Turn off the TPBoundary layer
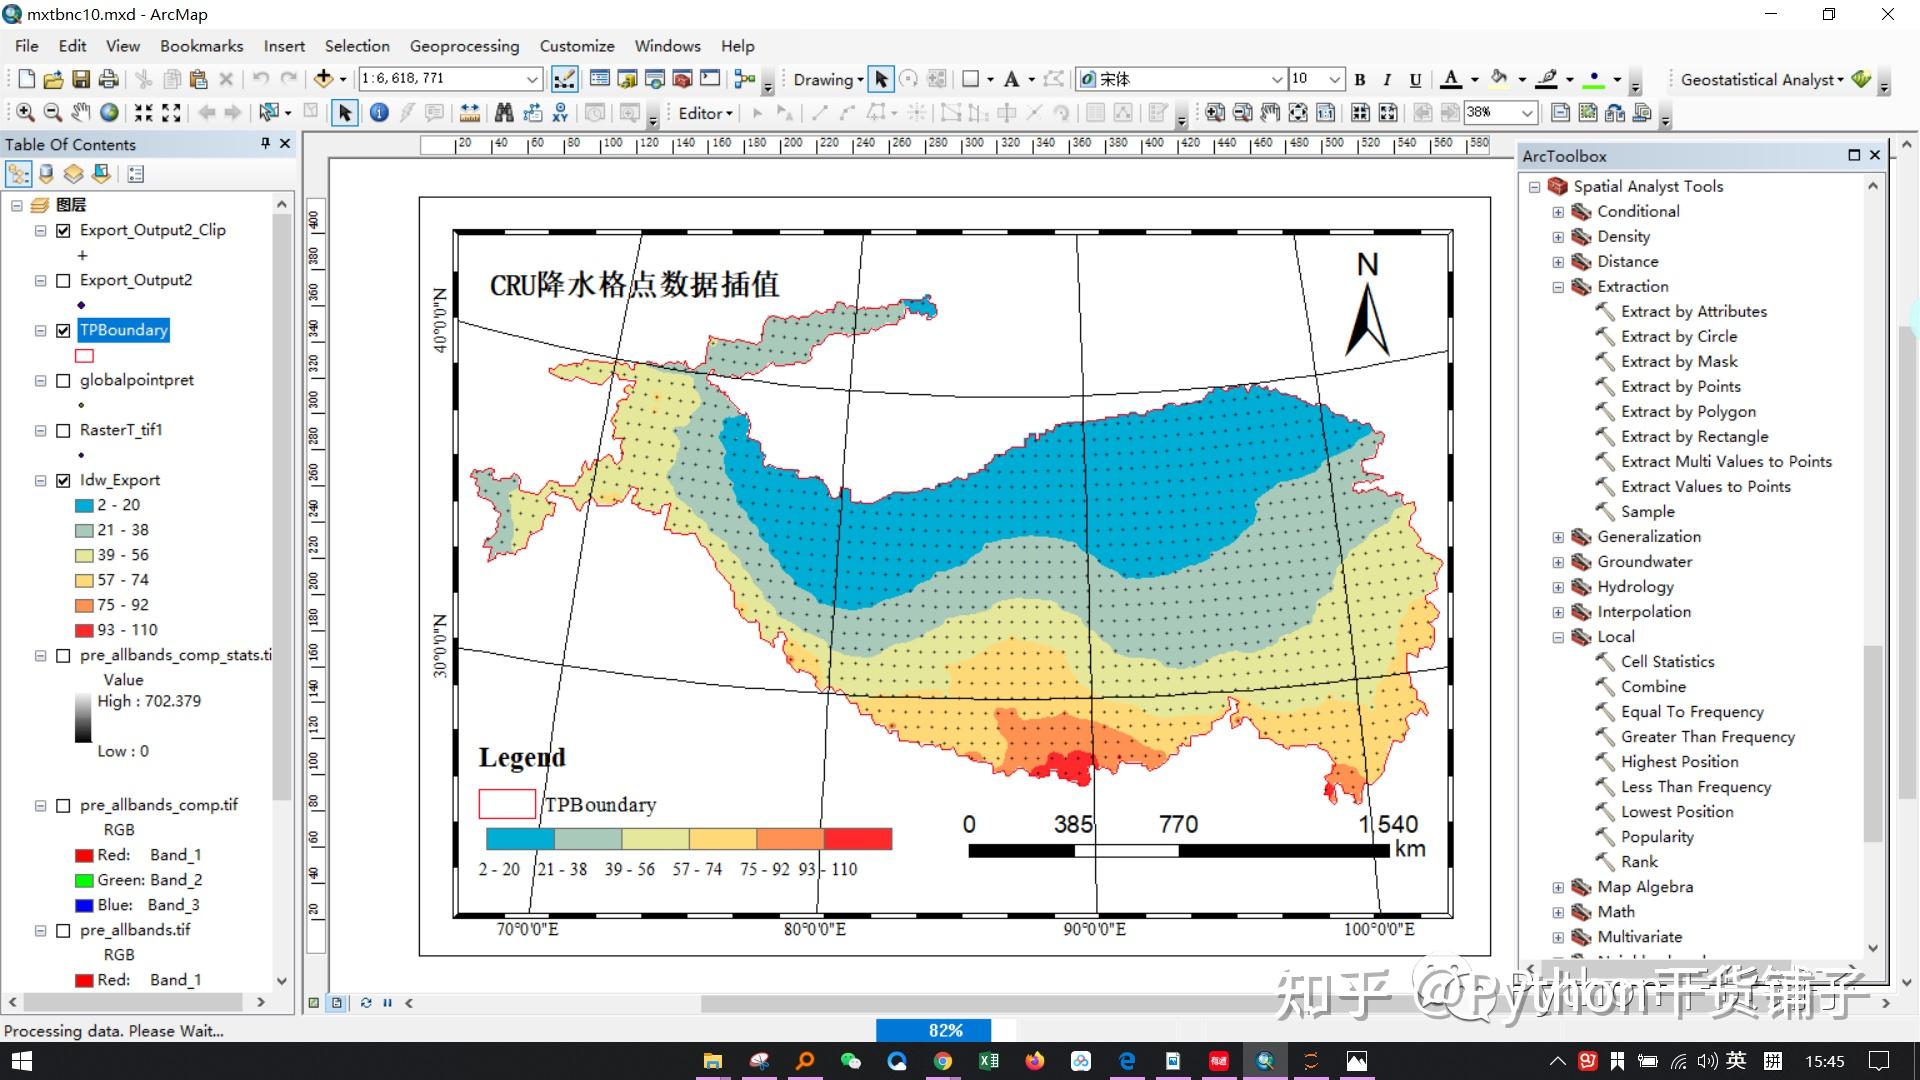The height and width of the screenshot is (1080, 1920). coord(64,330)
